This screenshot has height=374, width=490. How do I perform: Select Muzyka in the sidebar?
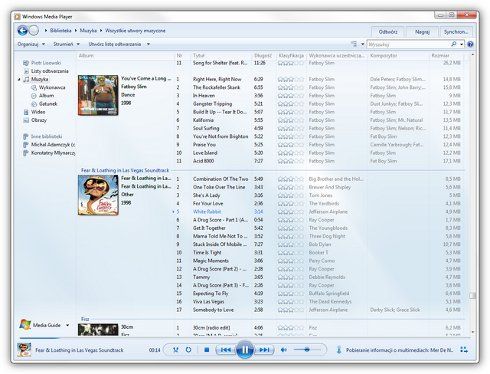coord(40,79)
